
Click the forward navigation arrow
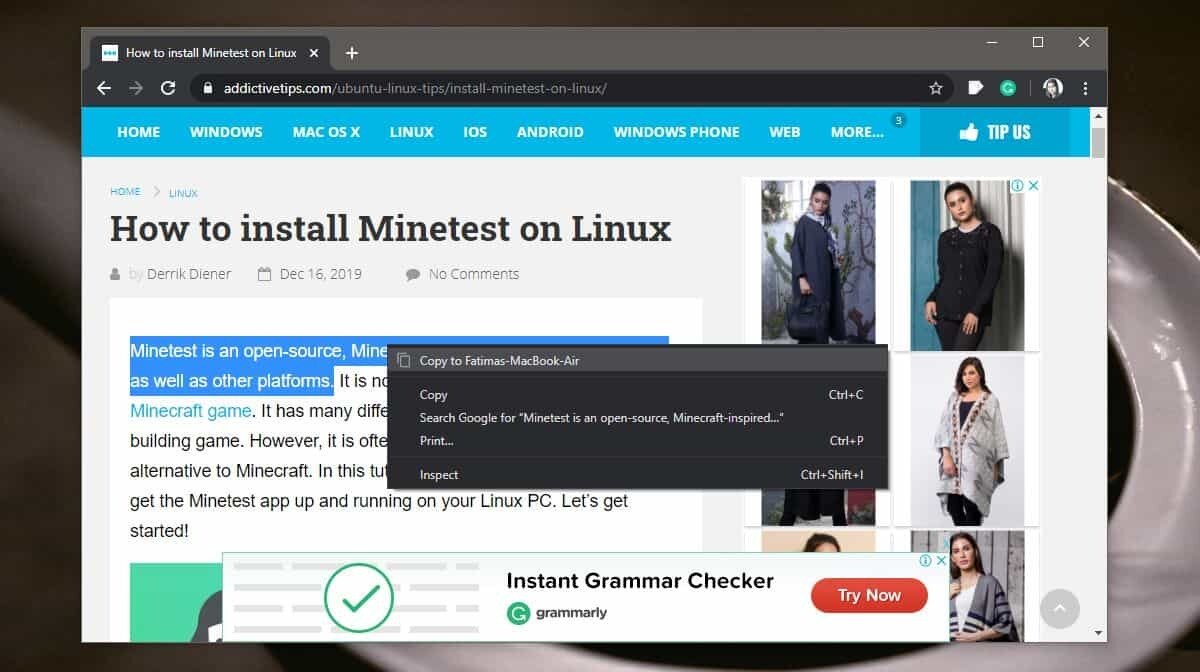[135, 88]
